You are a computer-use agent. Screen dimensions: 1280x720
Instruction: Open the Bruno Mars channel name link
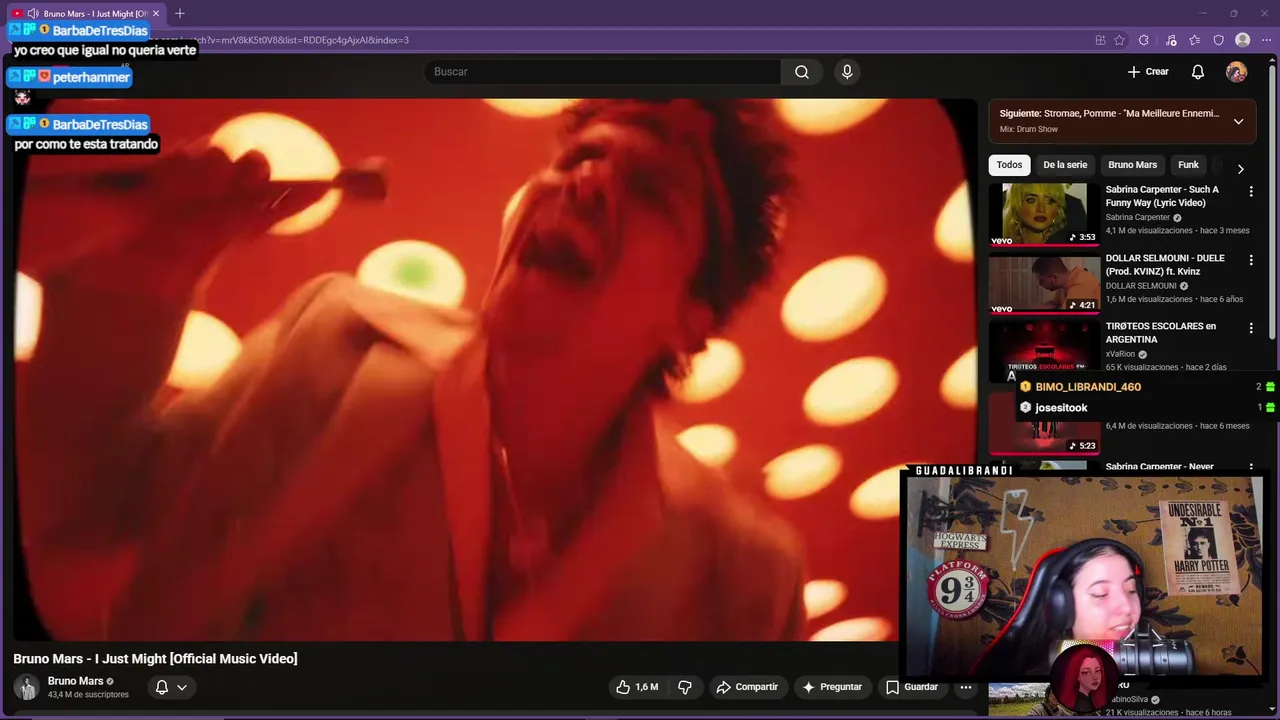(x=75, y=681)
